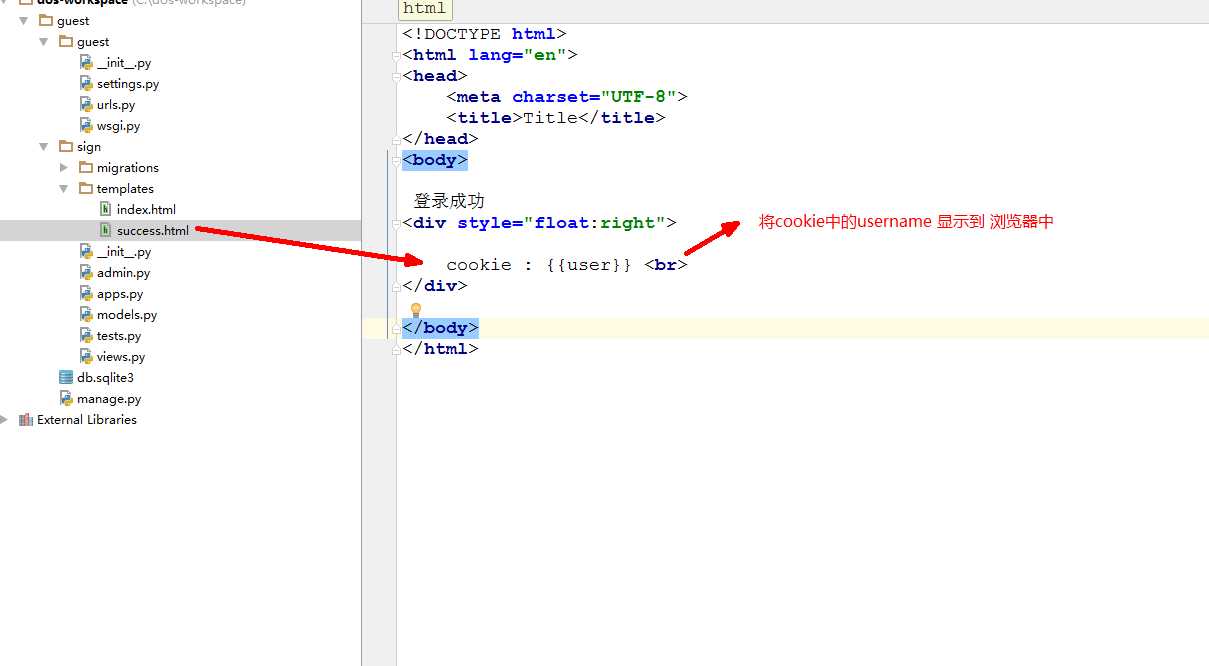Collapse the top-level guest project folder arrow

click(x=23, y=20)
